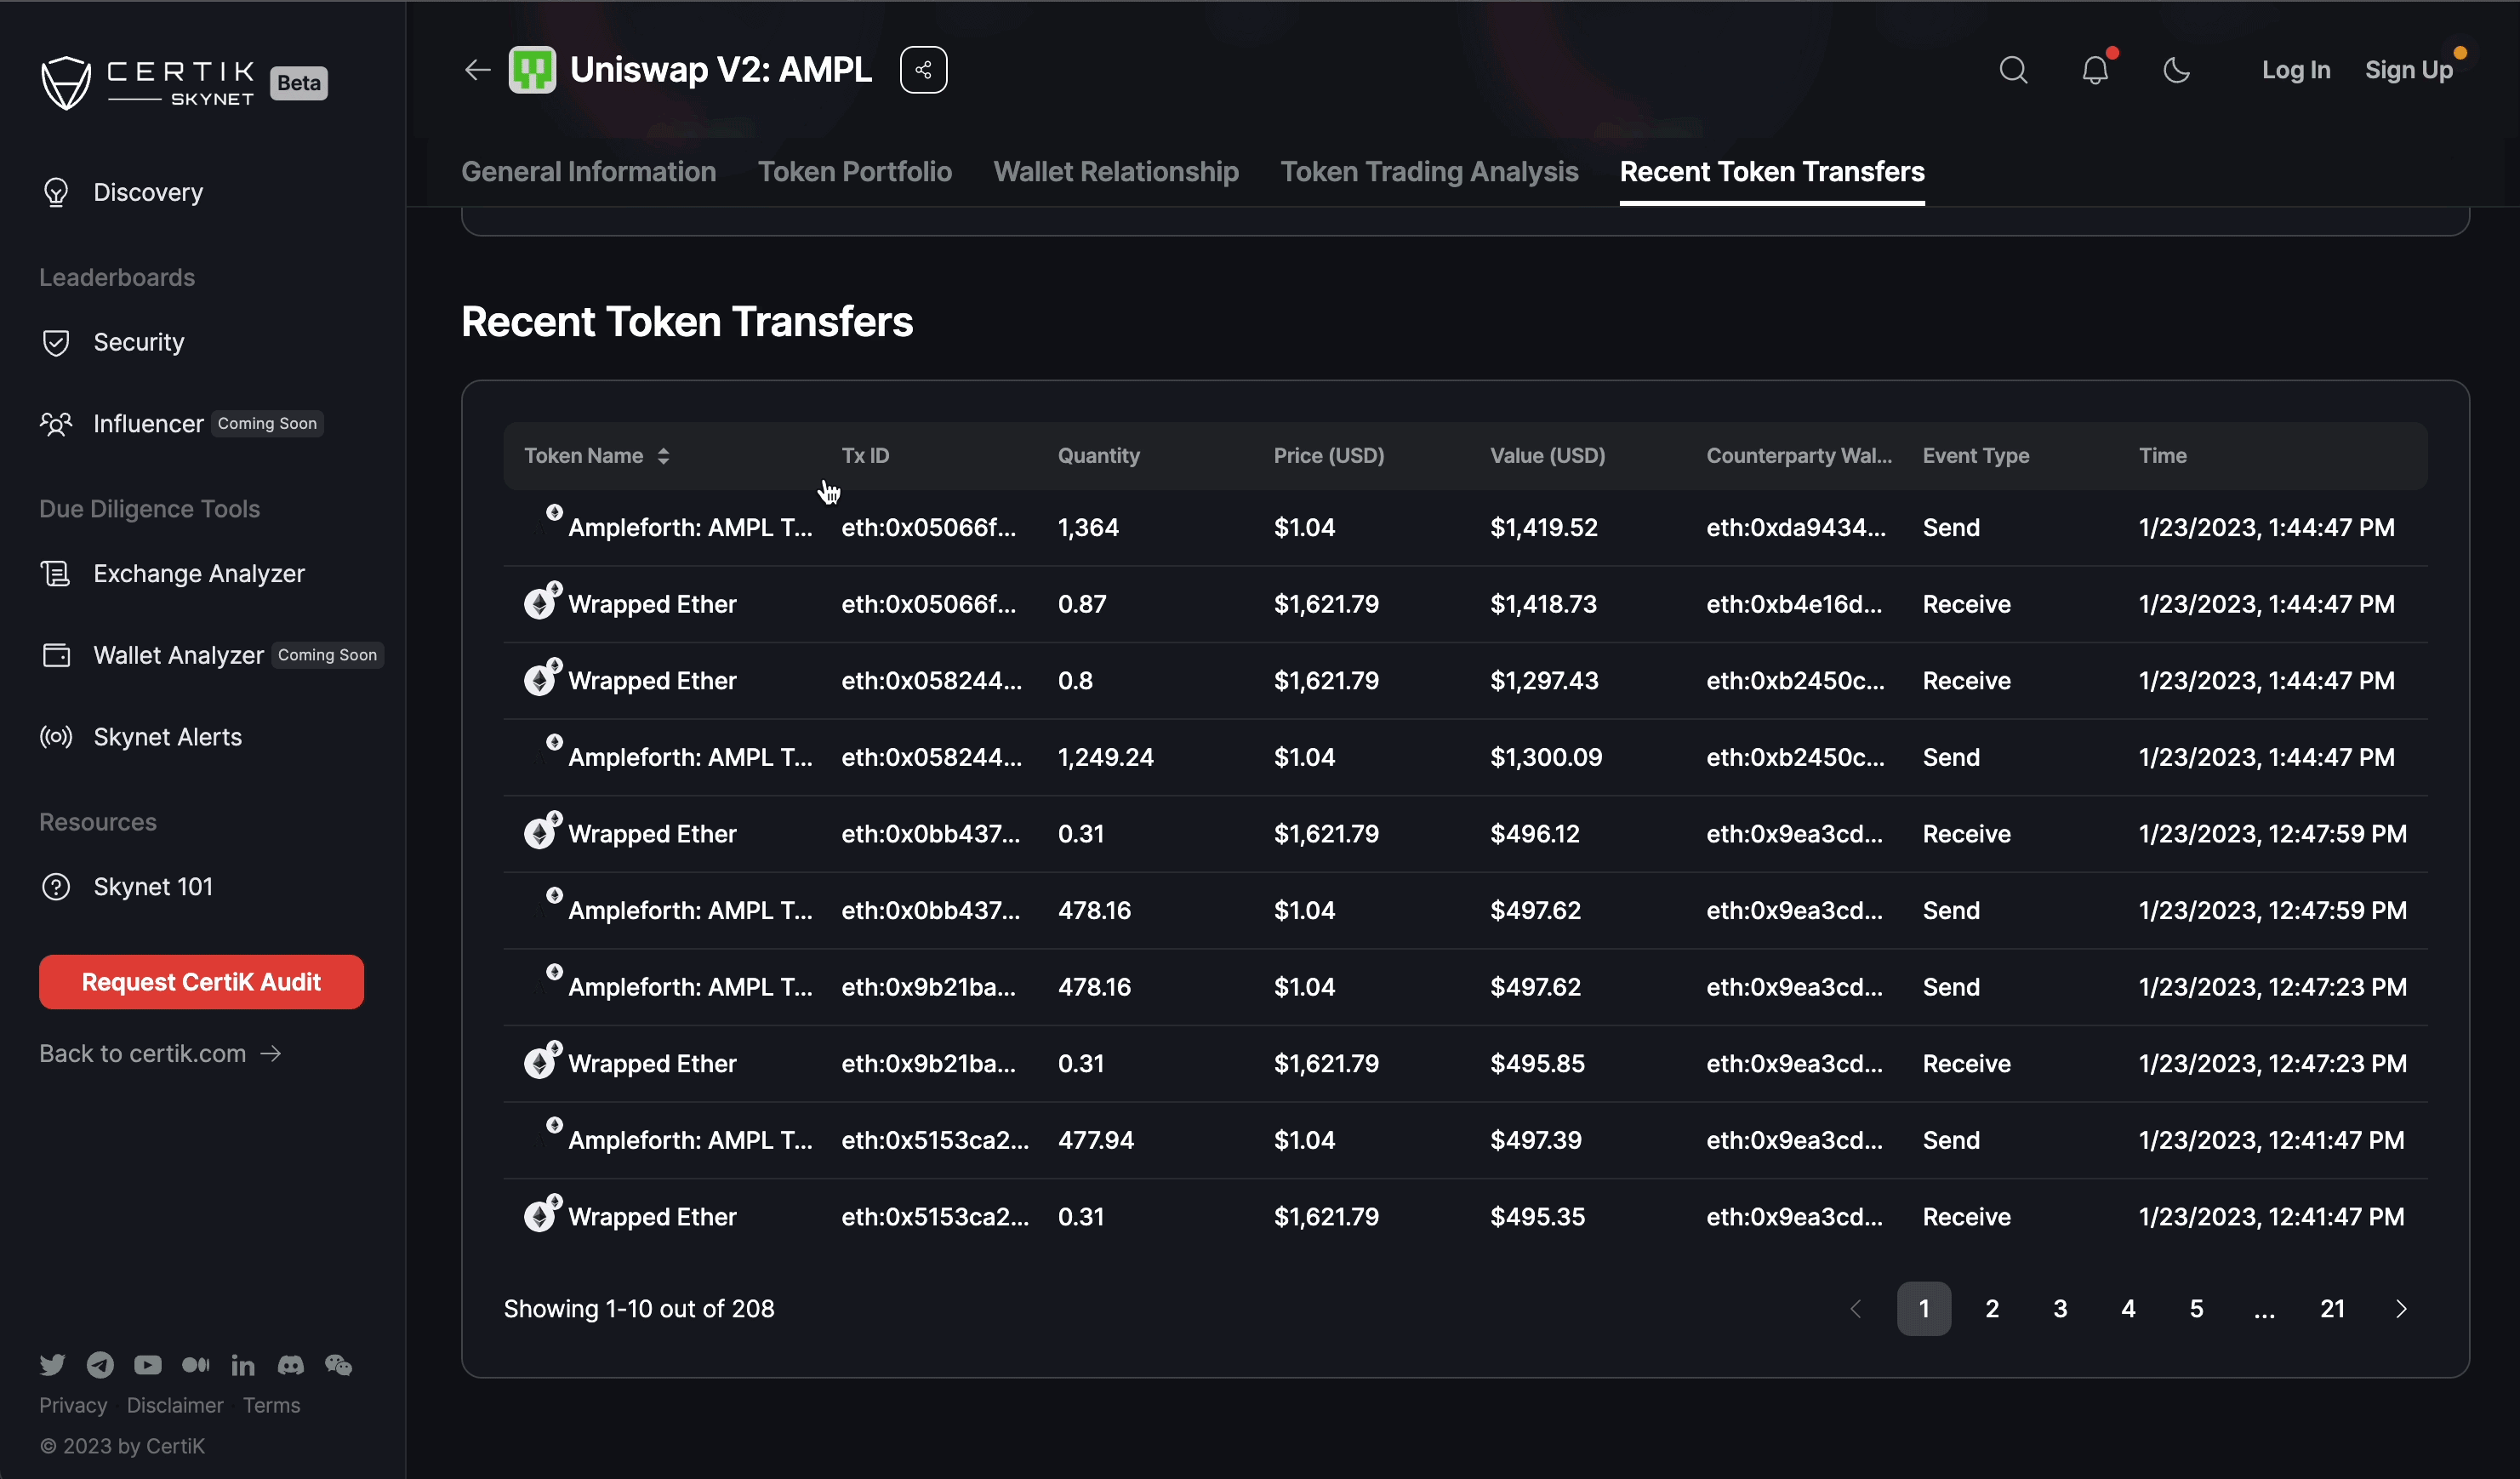The image size is (2520, 1479).
Task: Click the YouTube icon in footer
Action: (x=147, y=1364)
